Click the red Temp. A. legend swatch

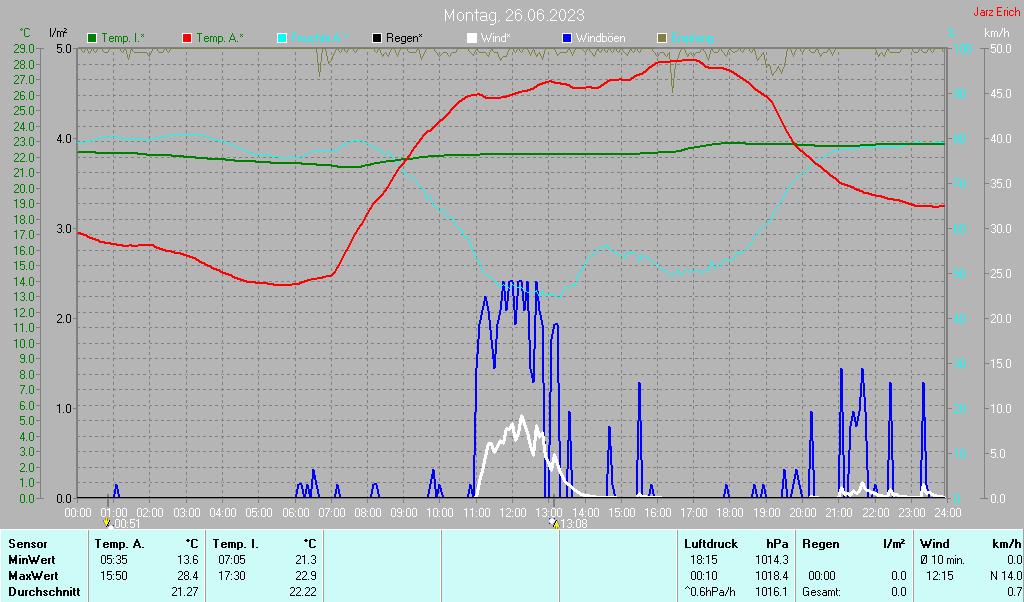coord(187,39)
